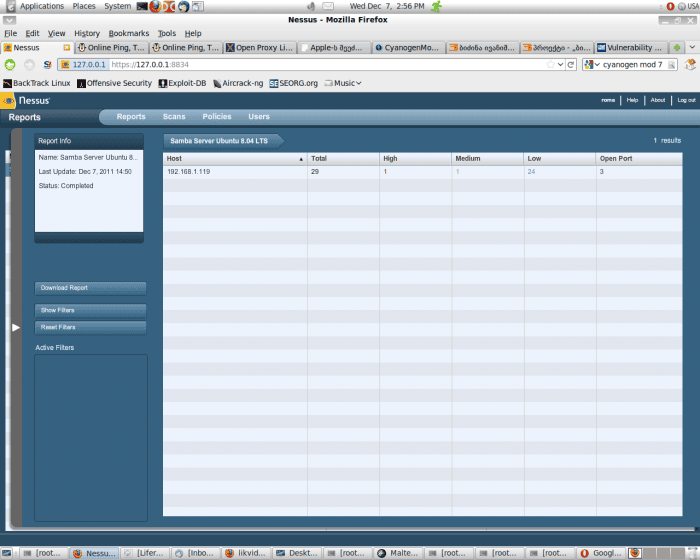Click the Reset Filters button
The width and height of the screenshot is (700, 560).
90,327
